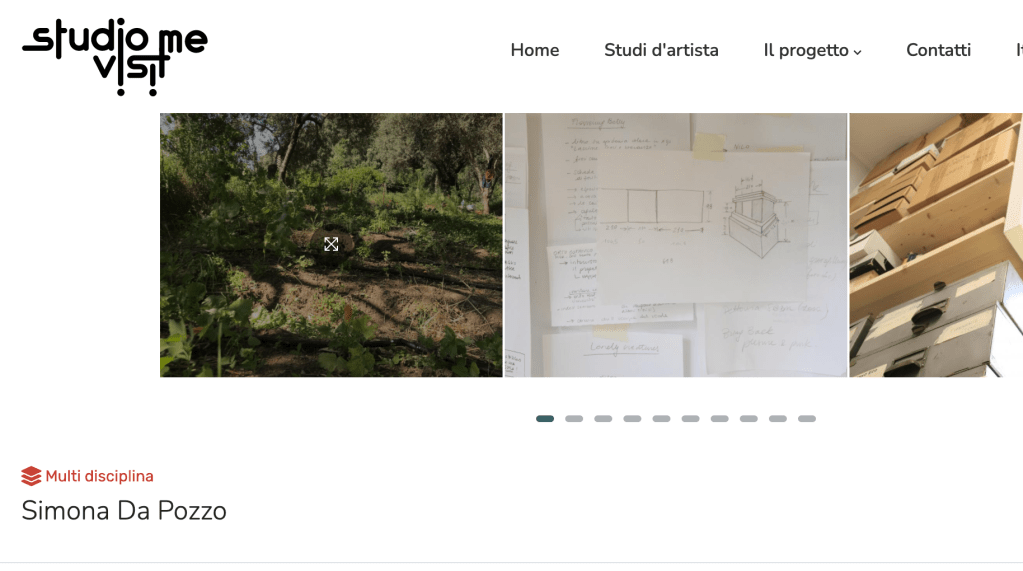
Task: Select the seventh carousel pagination dot
Action: click(x=720, y=419)
